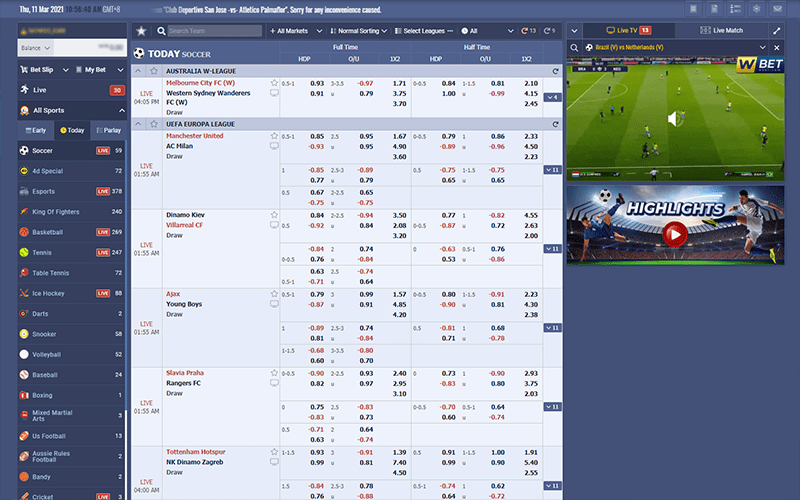Image resolution: width=800 pixels, height=500 pixels.
Task: Select the Parlay tab in sidebar
Action: coord(108,130)
